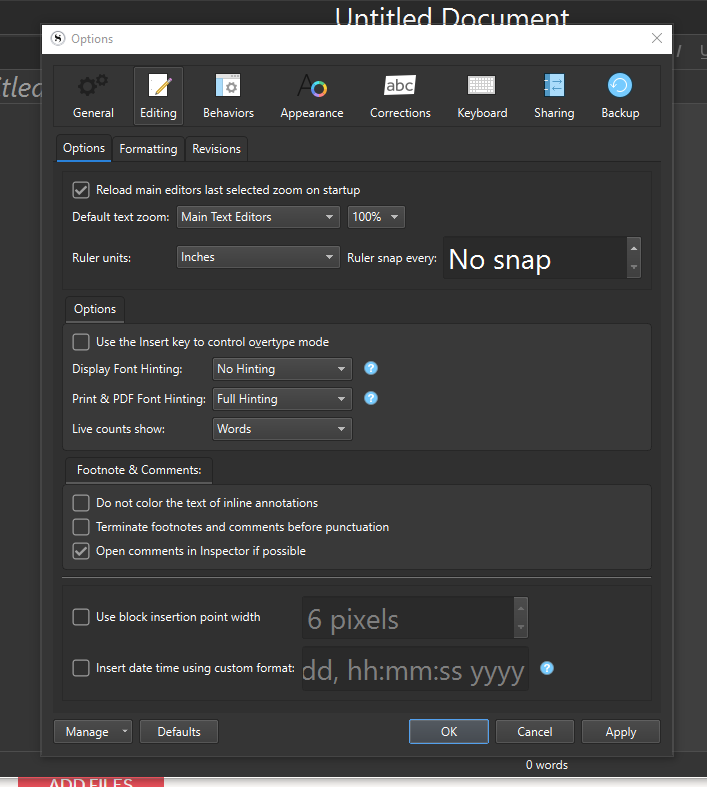The width and height of the screenshot is (707, 787).
Task: Open the Ruler units Inches dropdown
Action: [258, 257]
